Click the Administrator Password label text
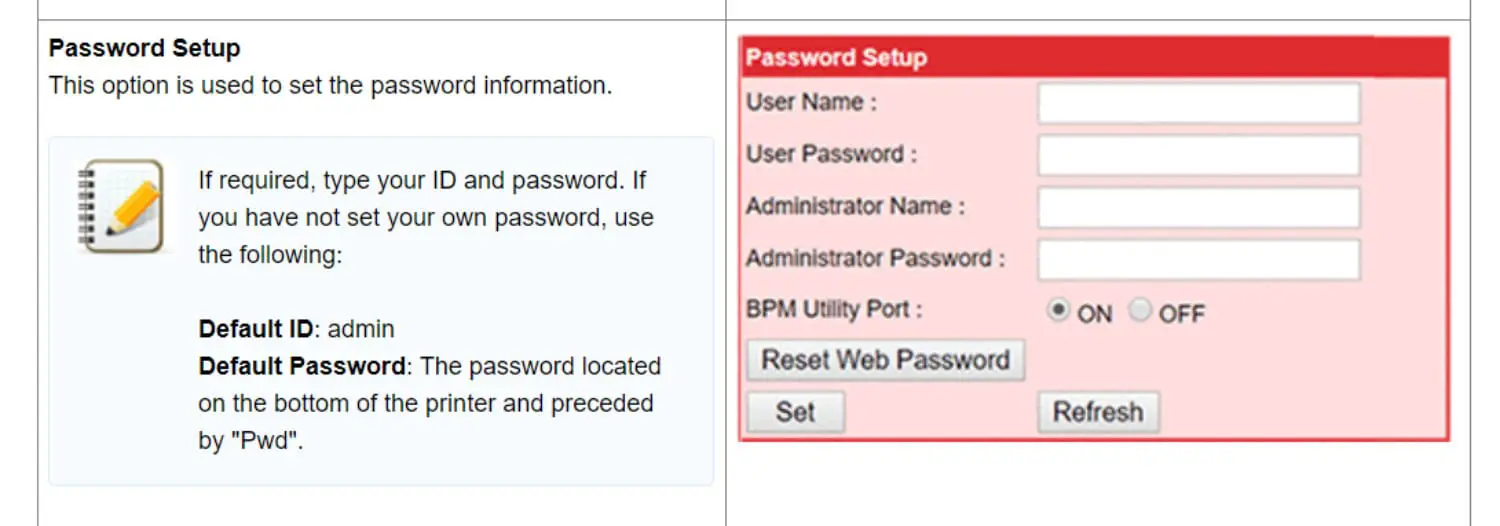Image resolution: width=1500 pixels, height=526 pixels. point(875,258)
